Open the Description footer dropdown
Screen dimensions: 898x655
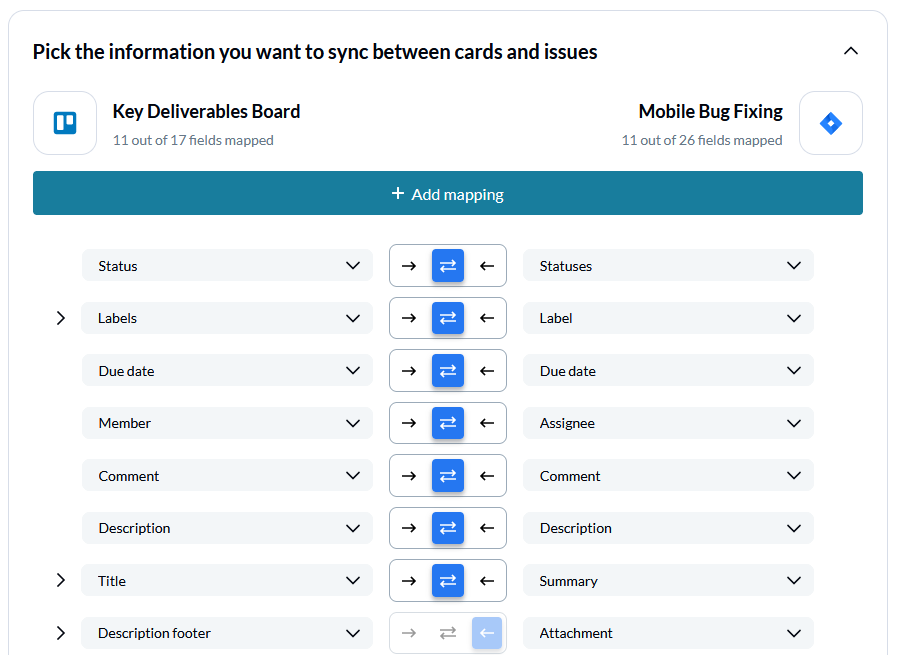[227, 633]
